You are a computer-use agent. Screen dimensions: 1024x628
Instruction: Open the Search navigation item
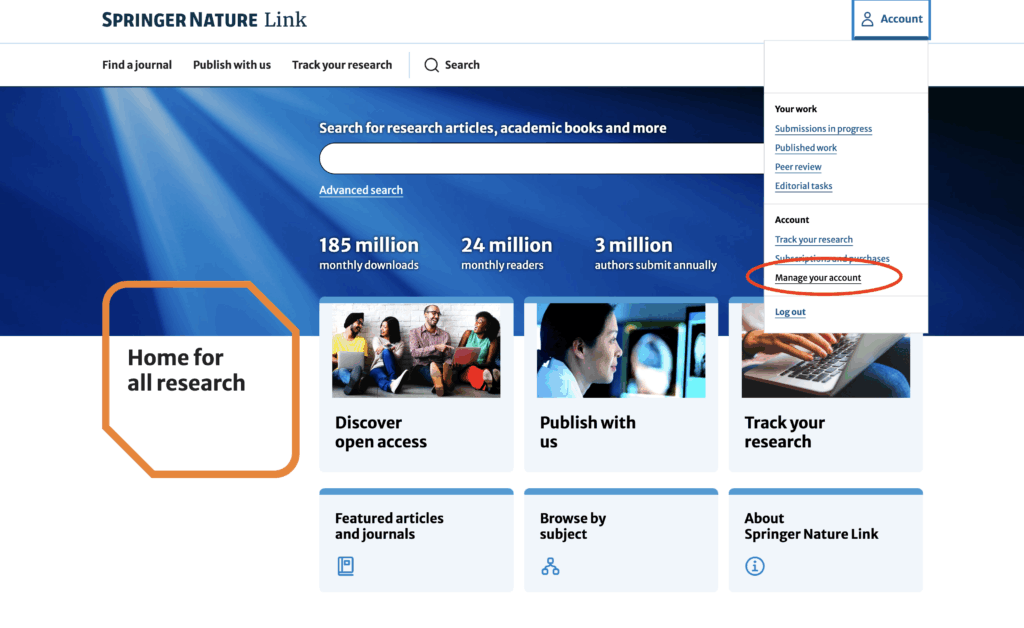[x=452, y=65]
